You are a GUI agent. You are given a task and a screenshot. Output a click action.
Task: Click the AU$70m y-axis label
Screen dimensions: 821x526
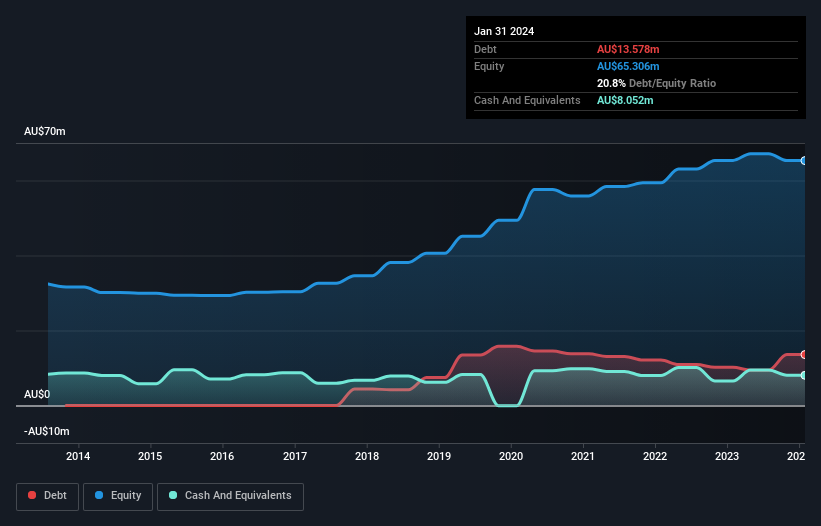coord(45,131)
